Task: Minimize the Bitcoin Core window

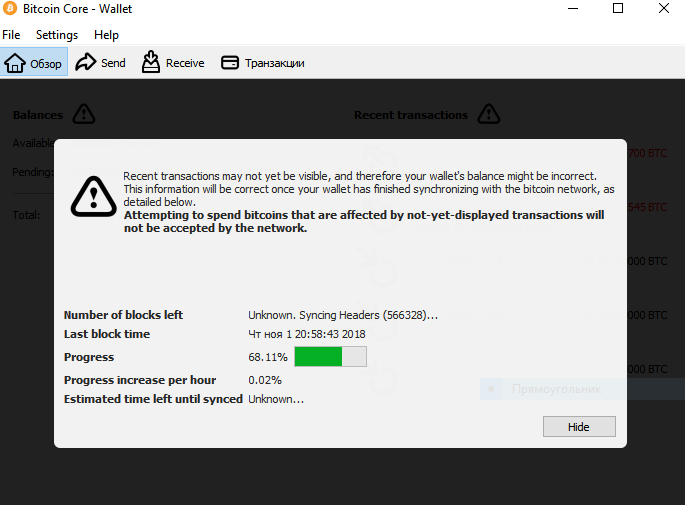Action: click(573, 8)
